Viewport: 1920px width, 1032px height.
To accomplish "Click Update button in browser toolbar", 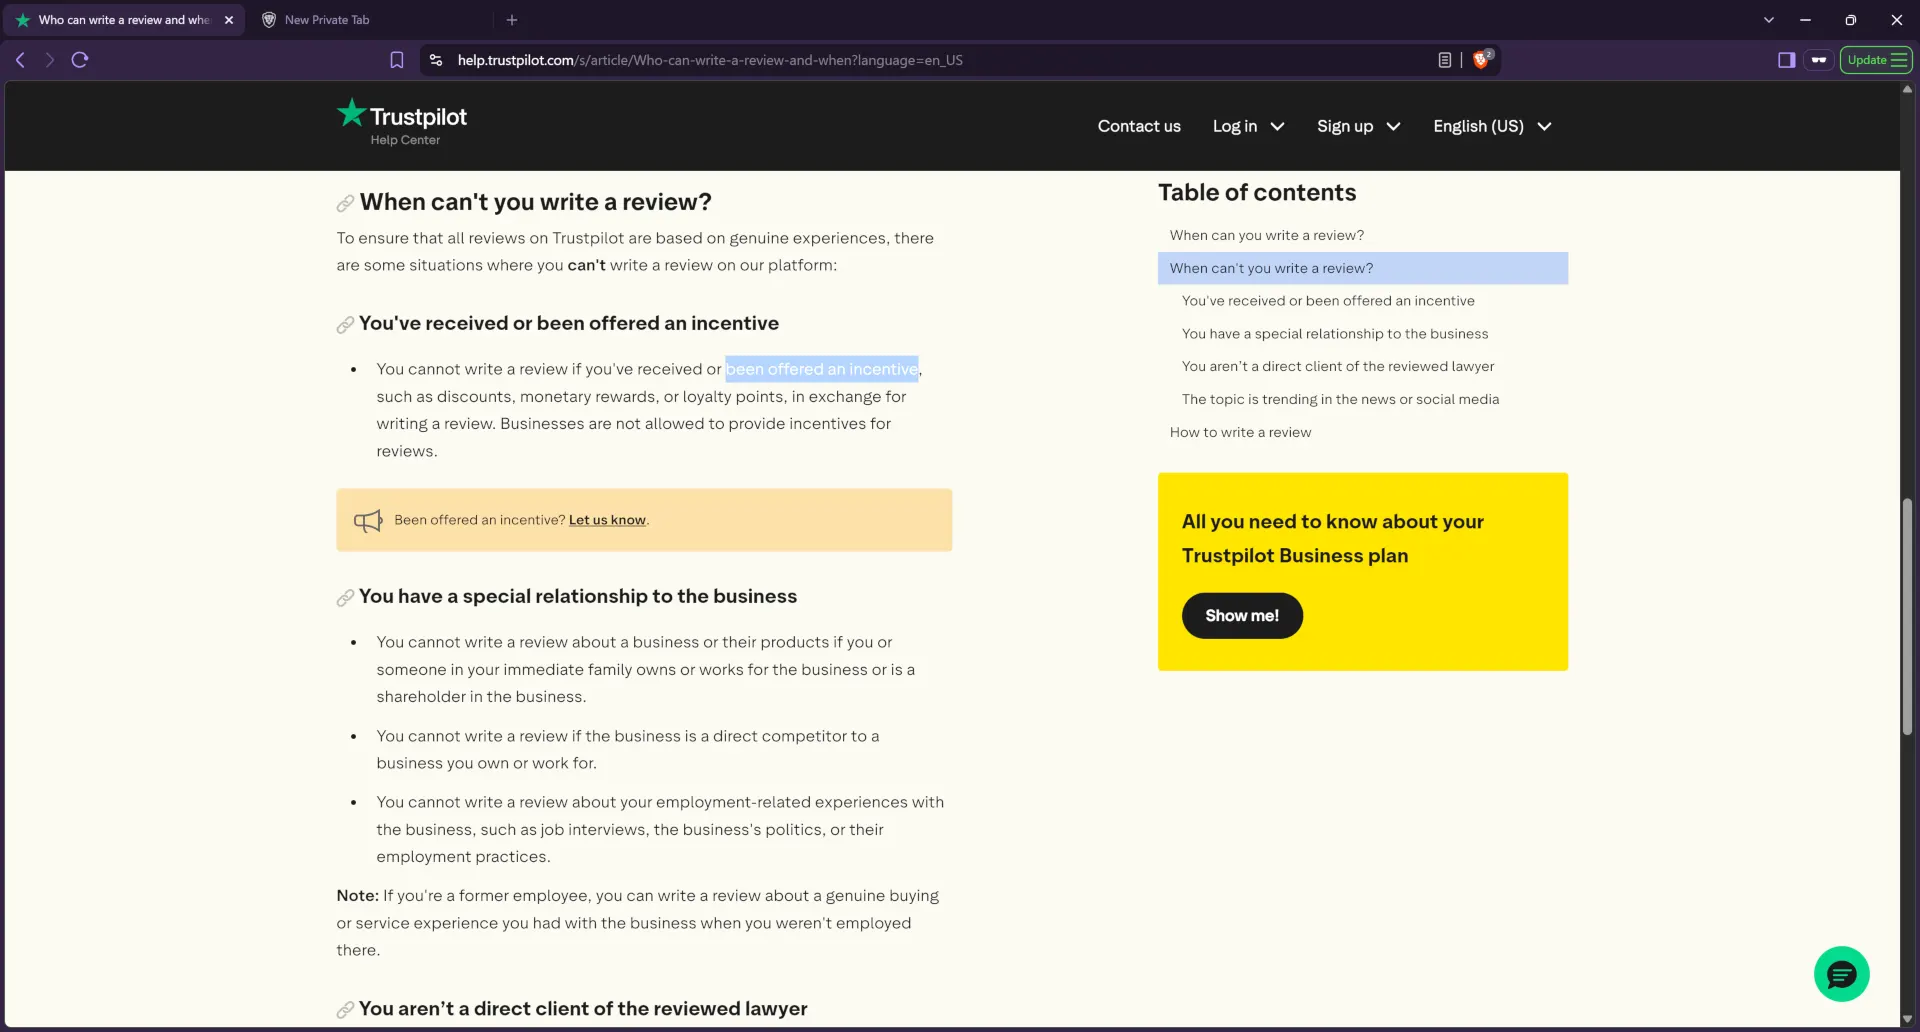I will [1876, 60].
